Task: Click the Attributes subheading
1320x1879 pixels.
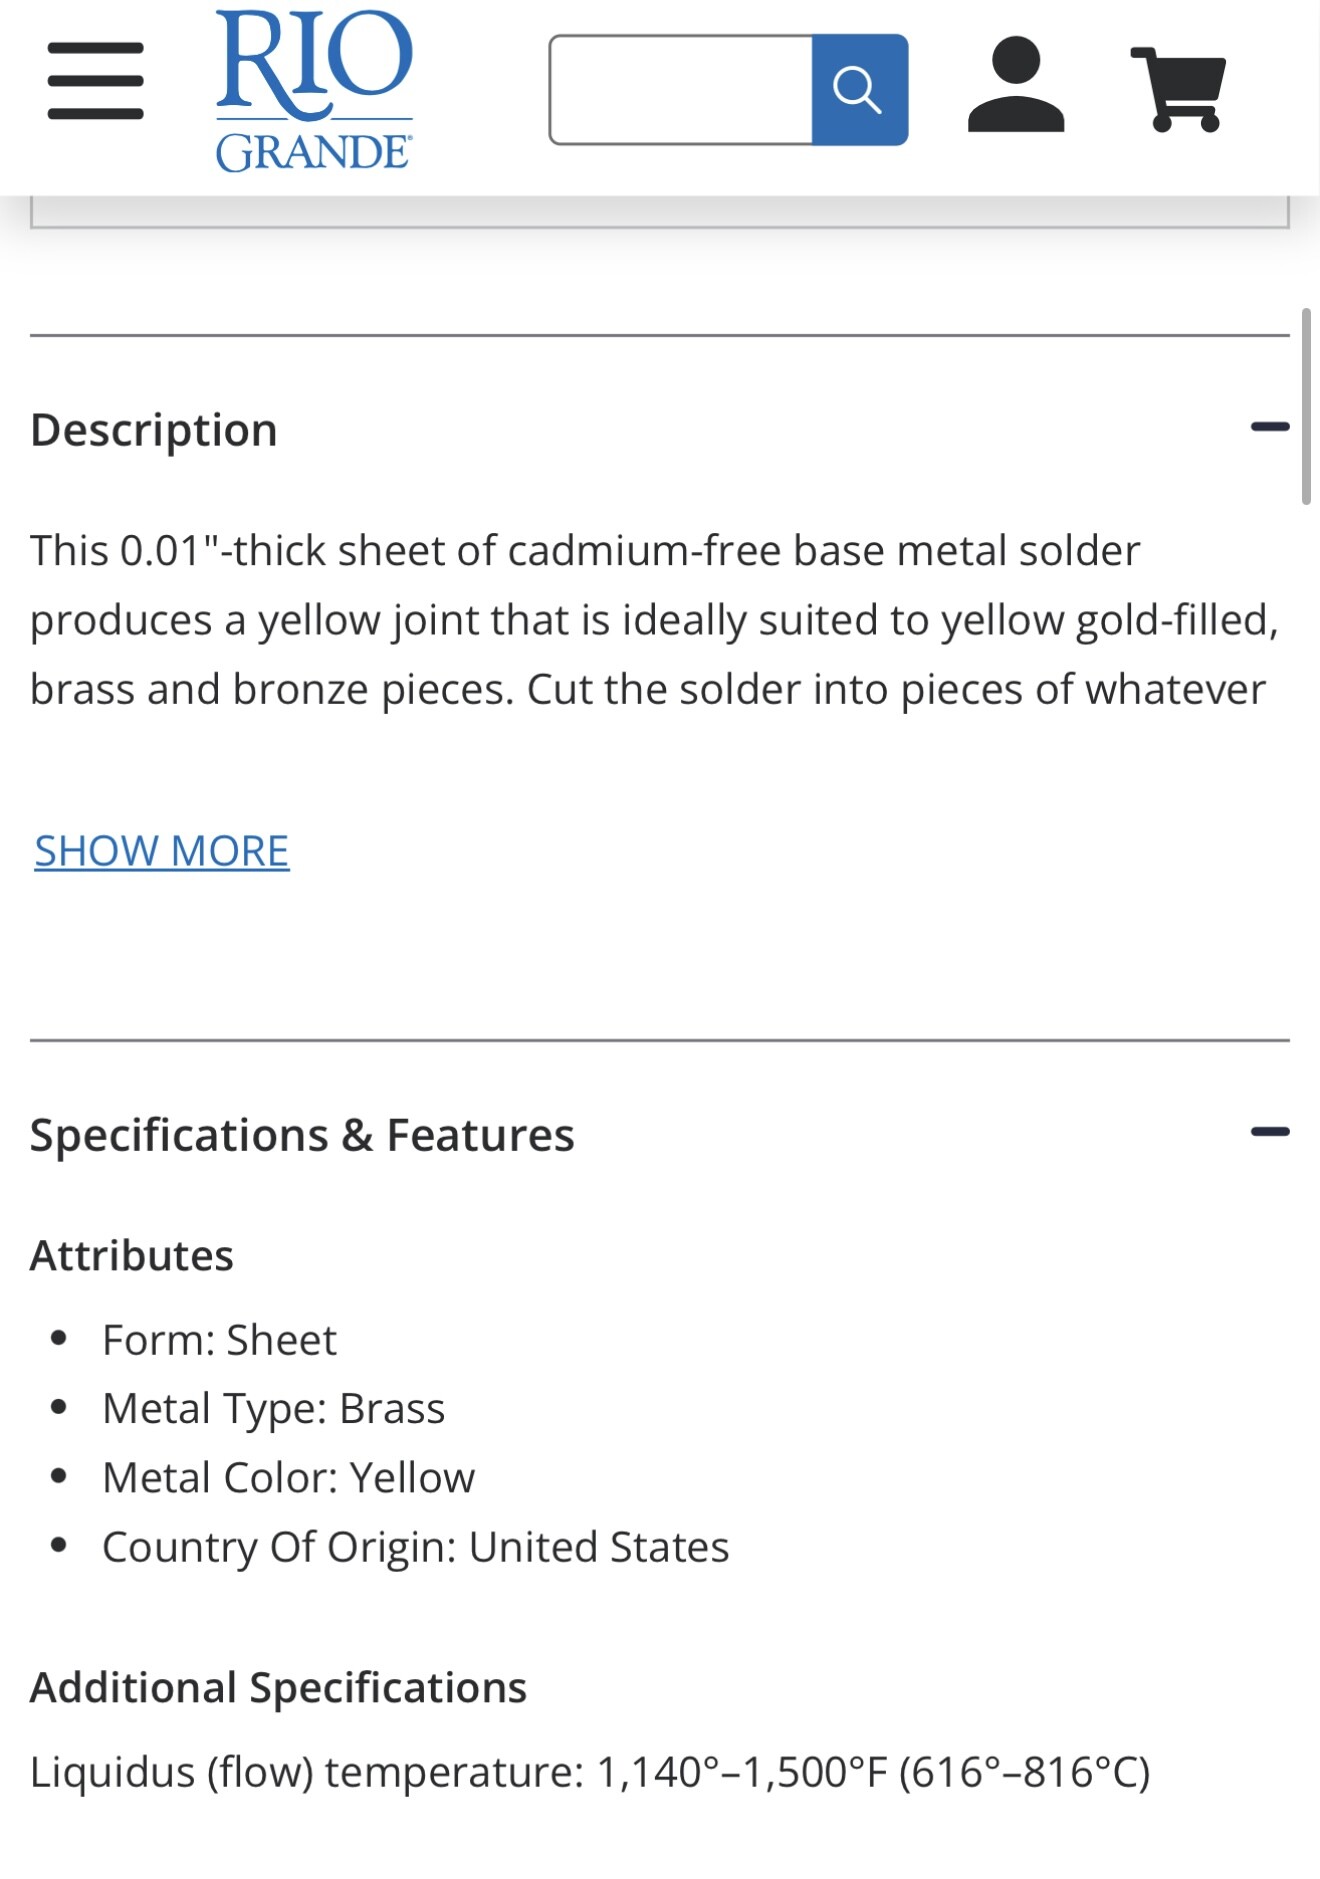Action: tap(132, 1255)
